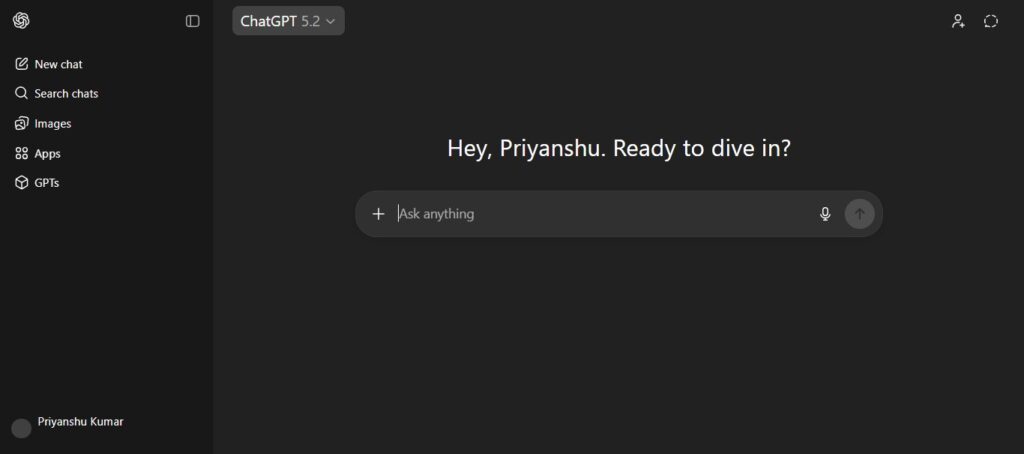This screenshot has width=1024, height=454.
Task: Click the chevron beside ChatGPT 5.2
Action: click(330, 21)
